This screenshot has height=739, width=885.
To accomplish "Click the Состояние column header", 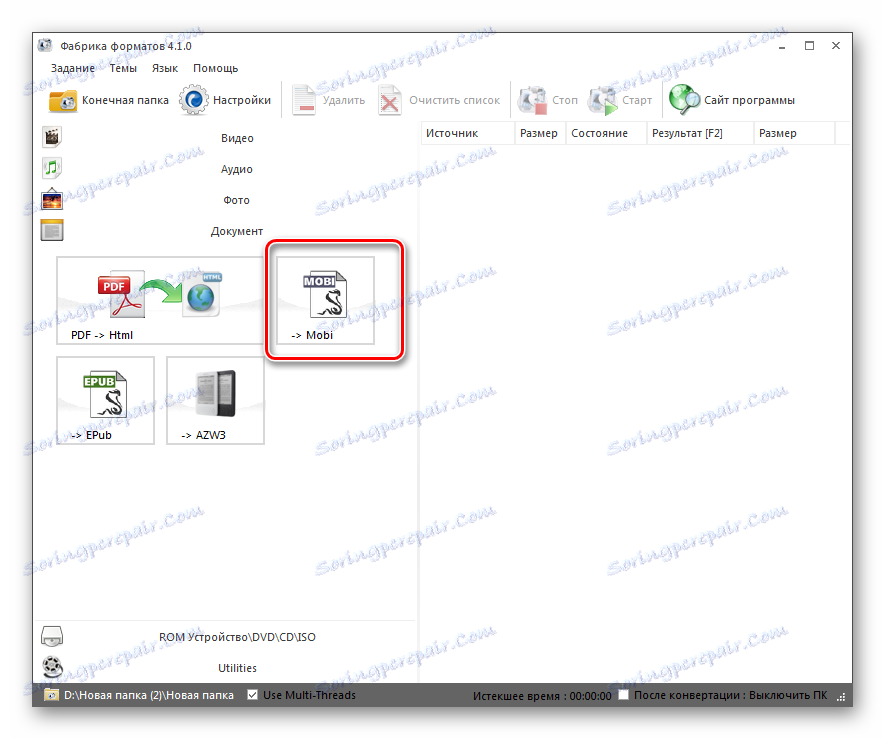I will pyautogui.click(x=606, y=133).
